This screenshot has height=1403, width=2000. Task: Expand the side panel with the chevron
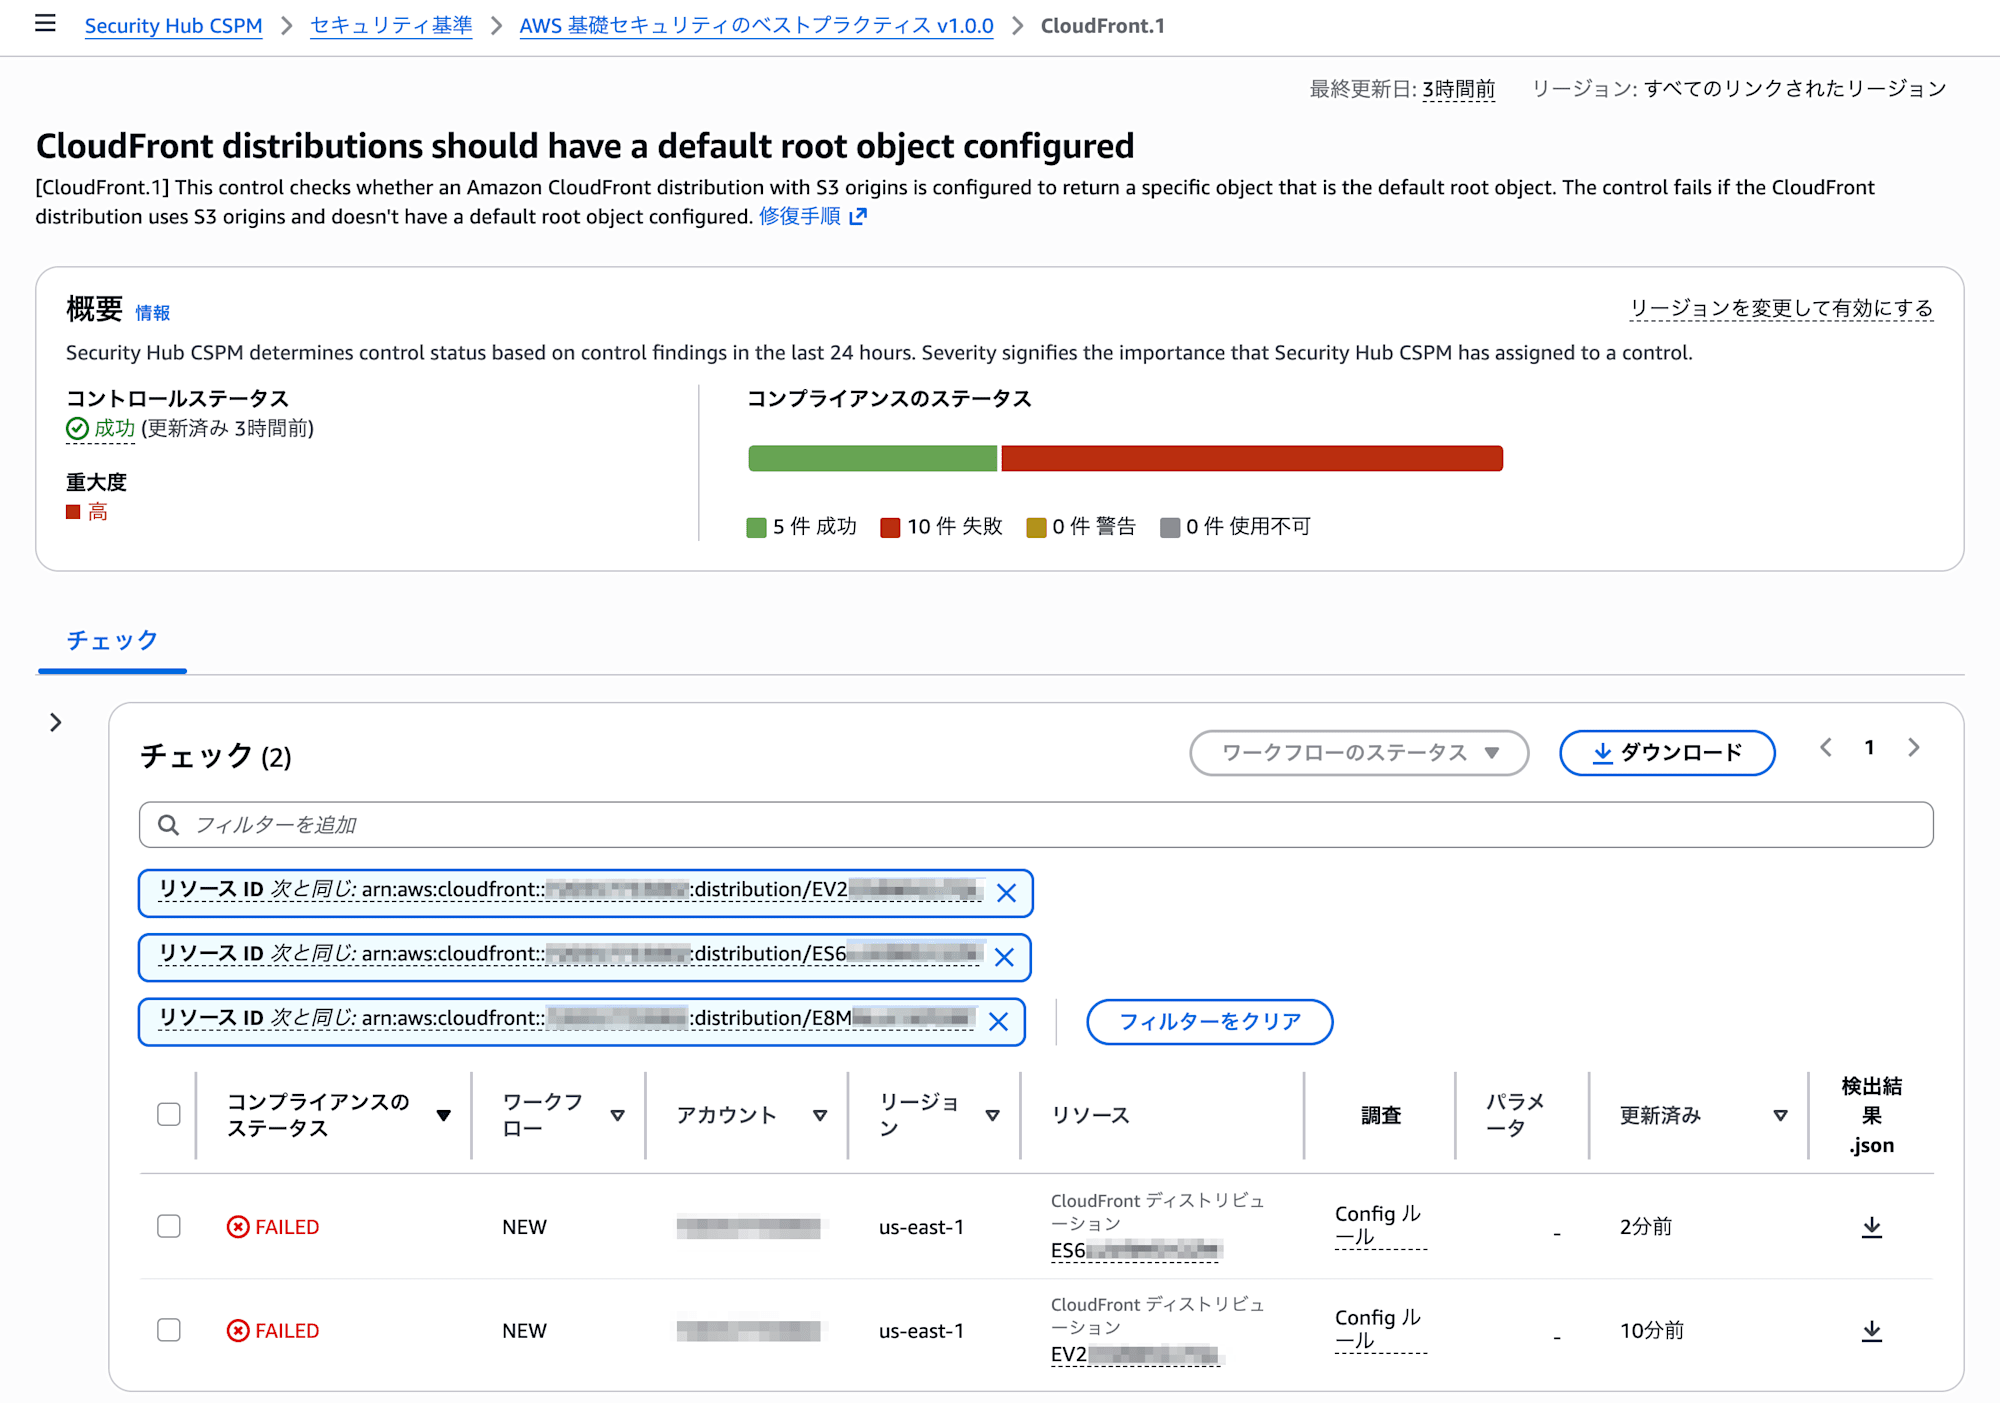tap(56, 722)
